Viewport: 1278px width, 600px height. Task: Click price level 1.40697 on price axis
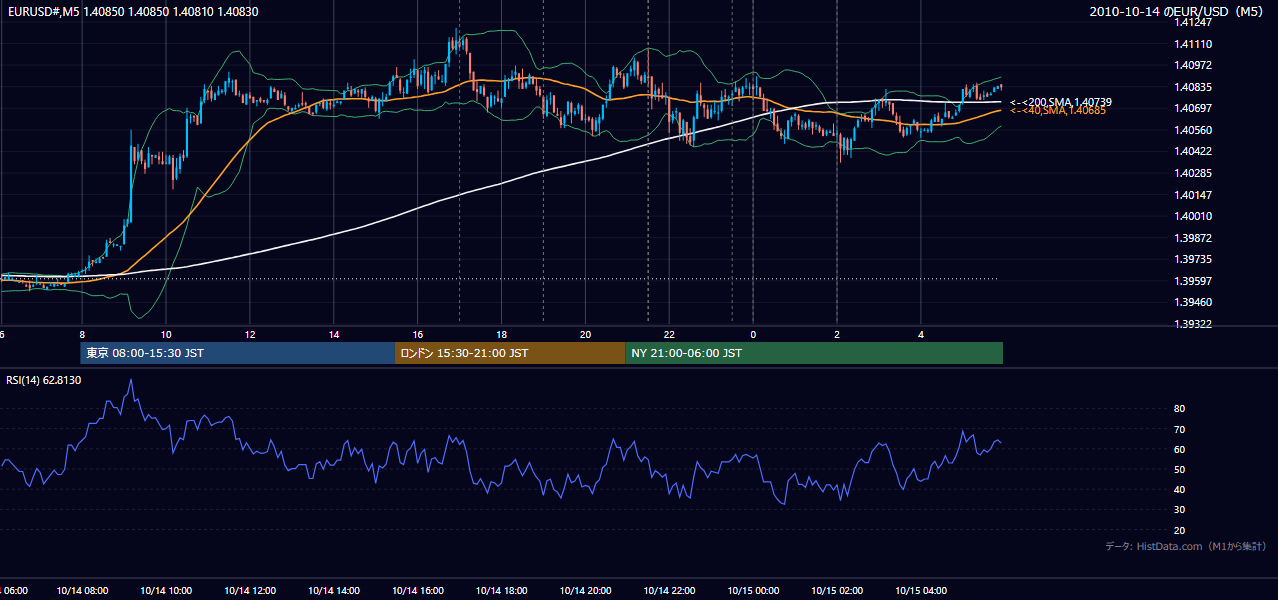[x=1195, y=108]
